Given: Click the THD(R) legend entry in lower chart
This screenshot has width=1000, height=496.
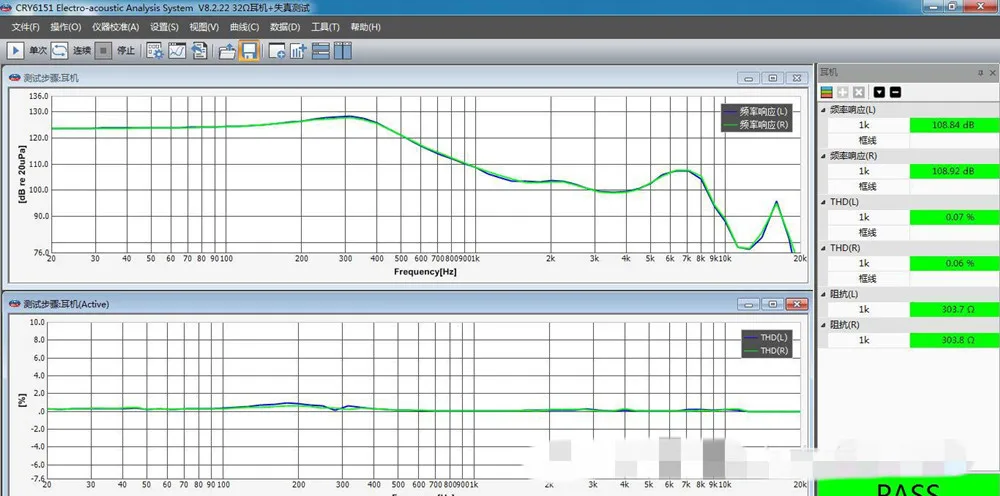Looking at the screenshot, I should 766,350.
